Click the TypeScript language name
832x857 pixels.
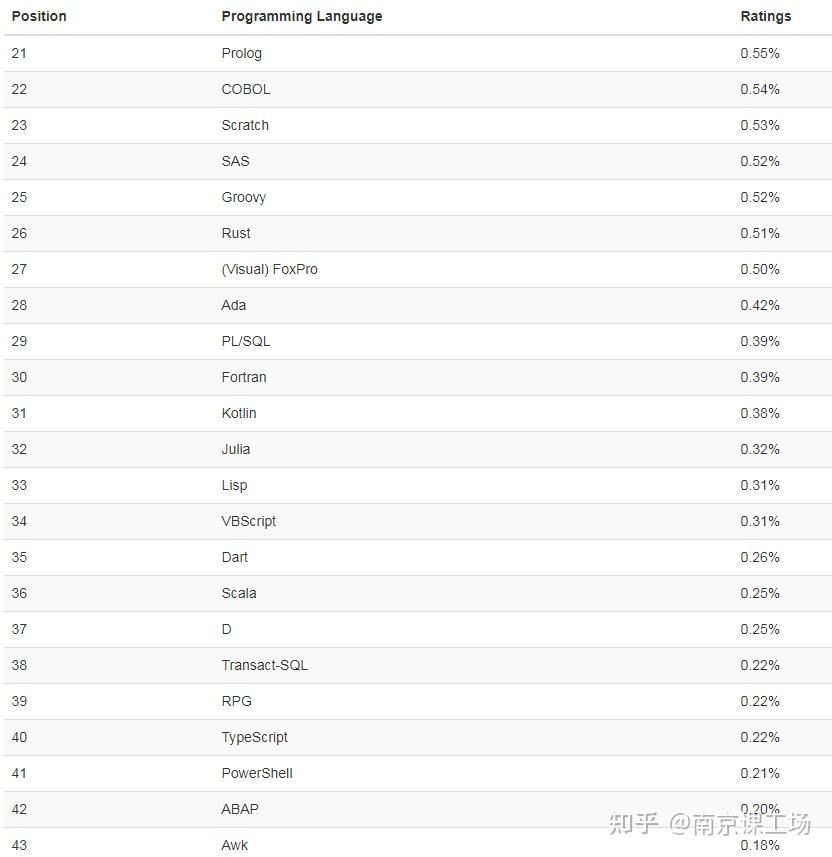[254, 737]
